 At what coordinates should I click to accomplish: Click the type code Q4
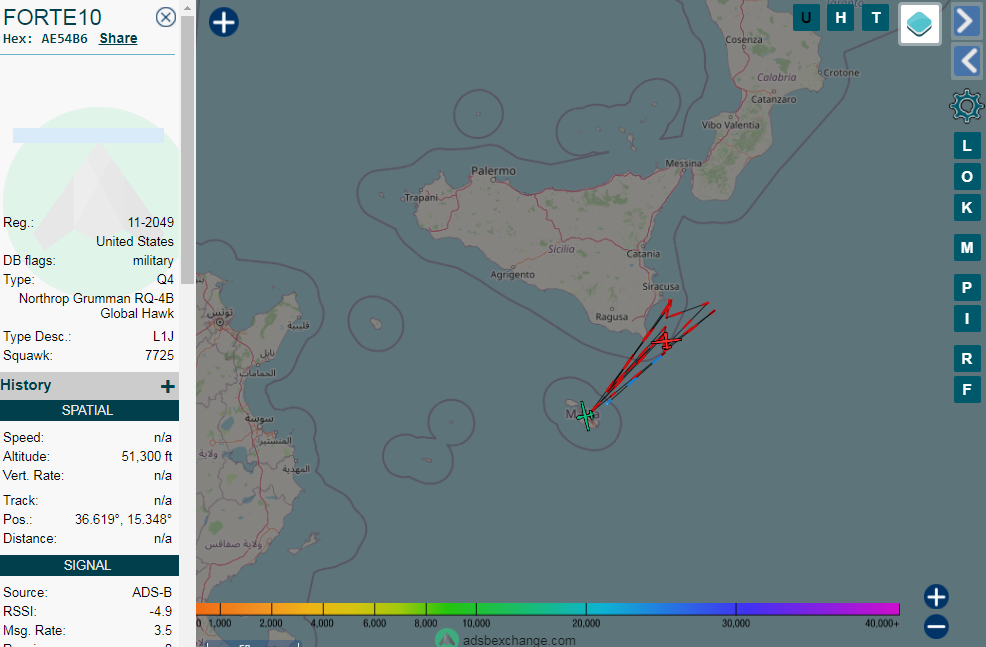165,280
